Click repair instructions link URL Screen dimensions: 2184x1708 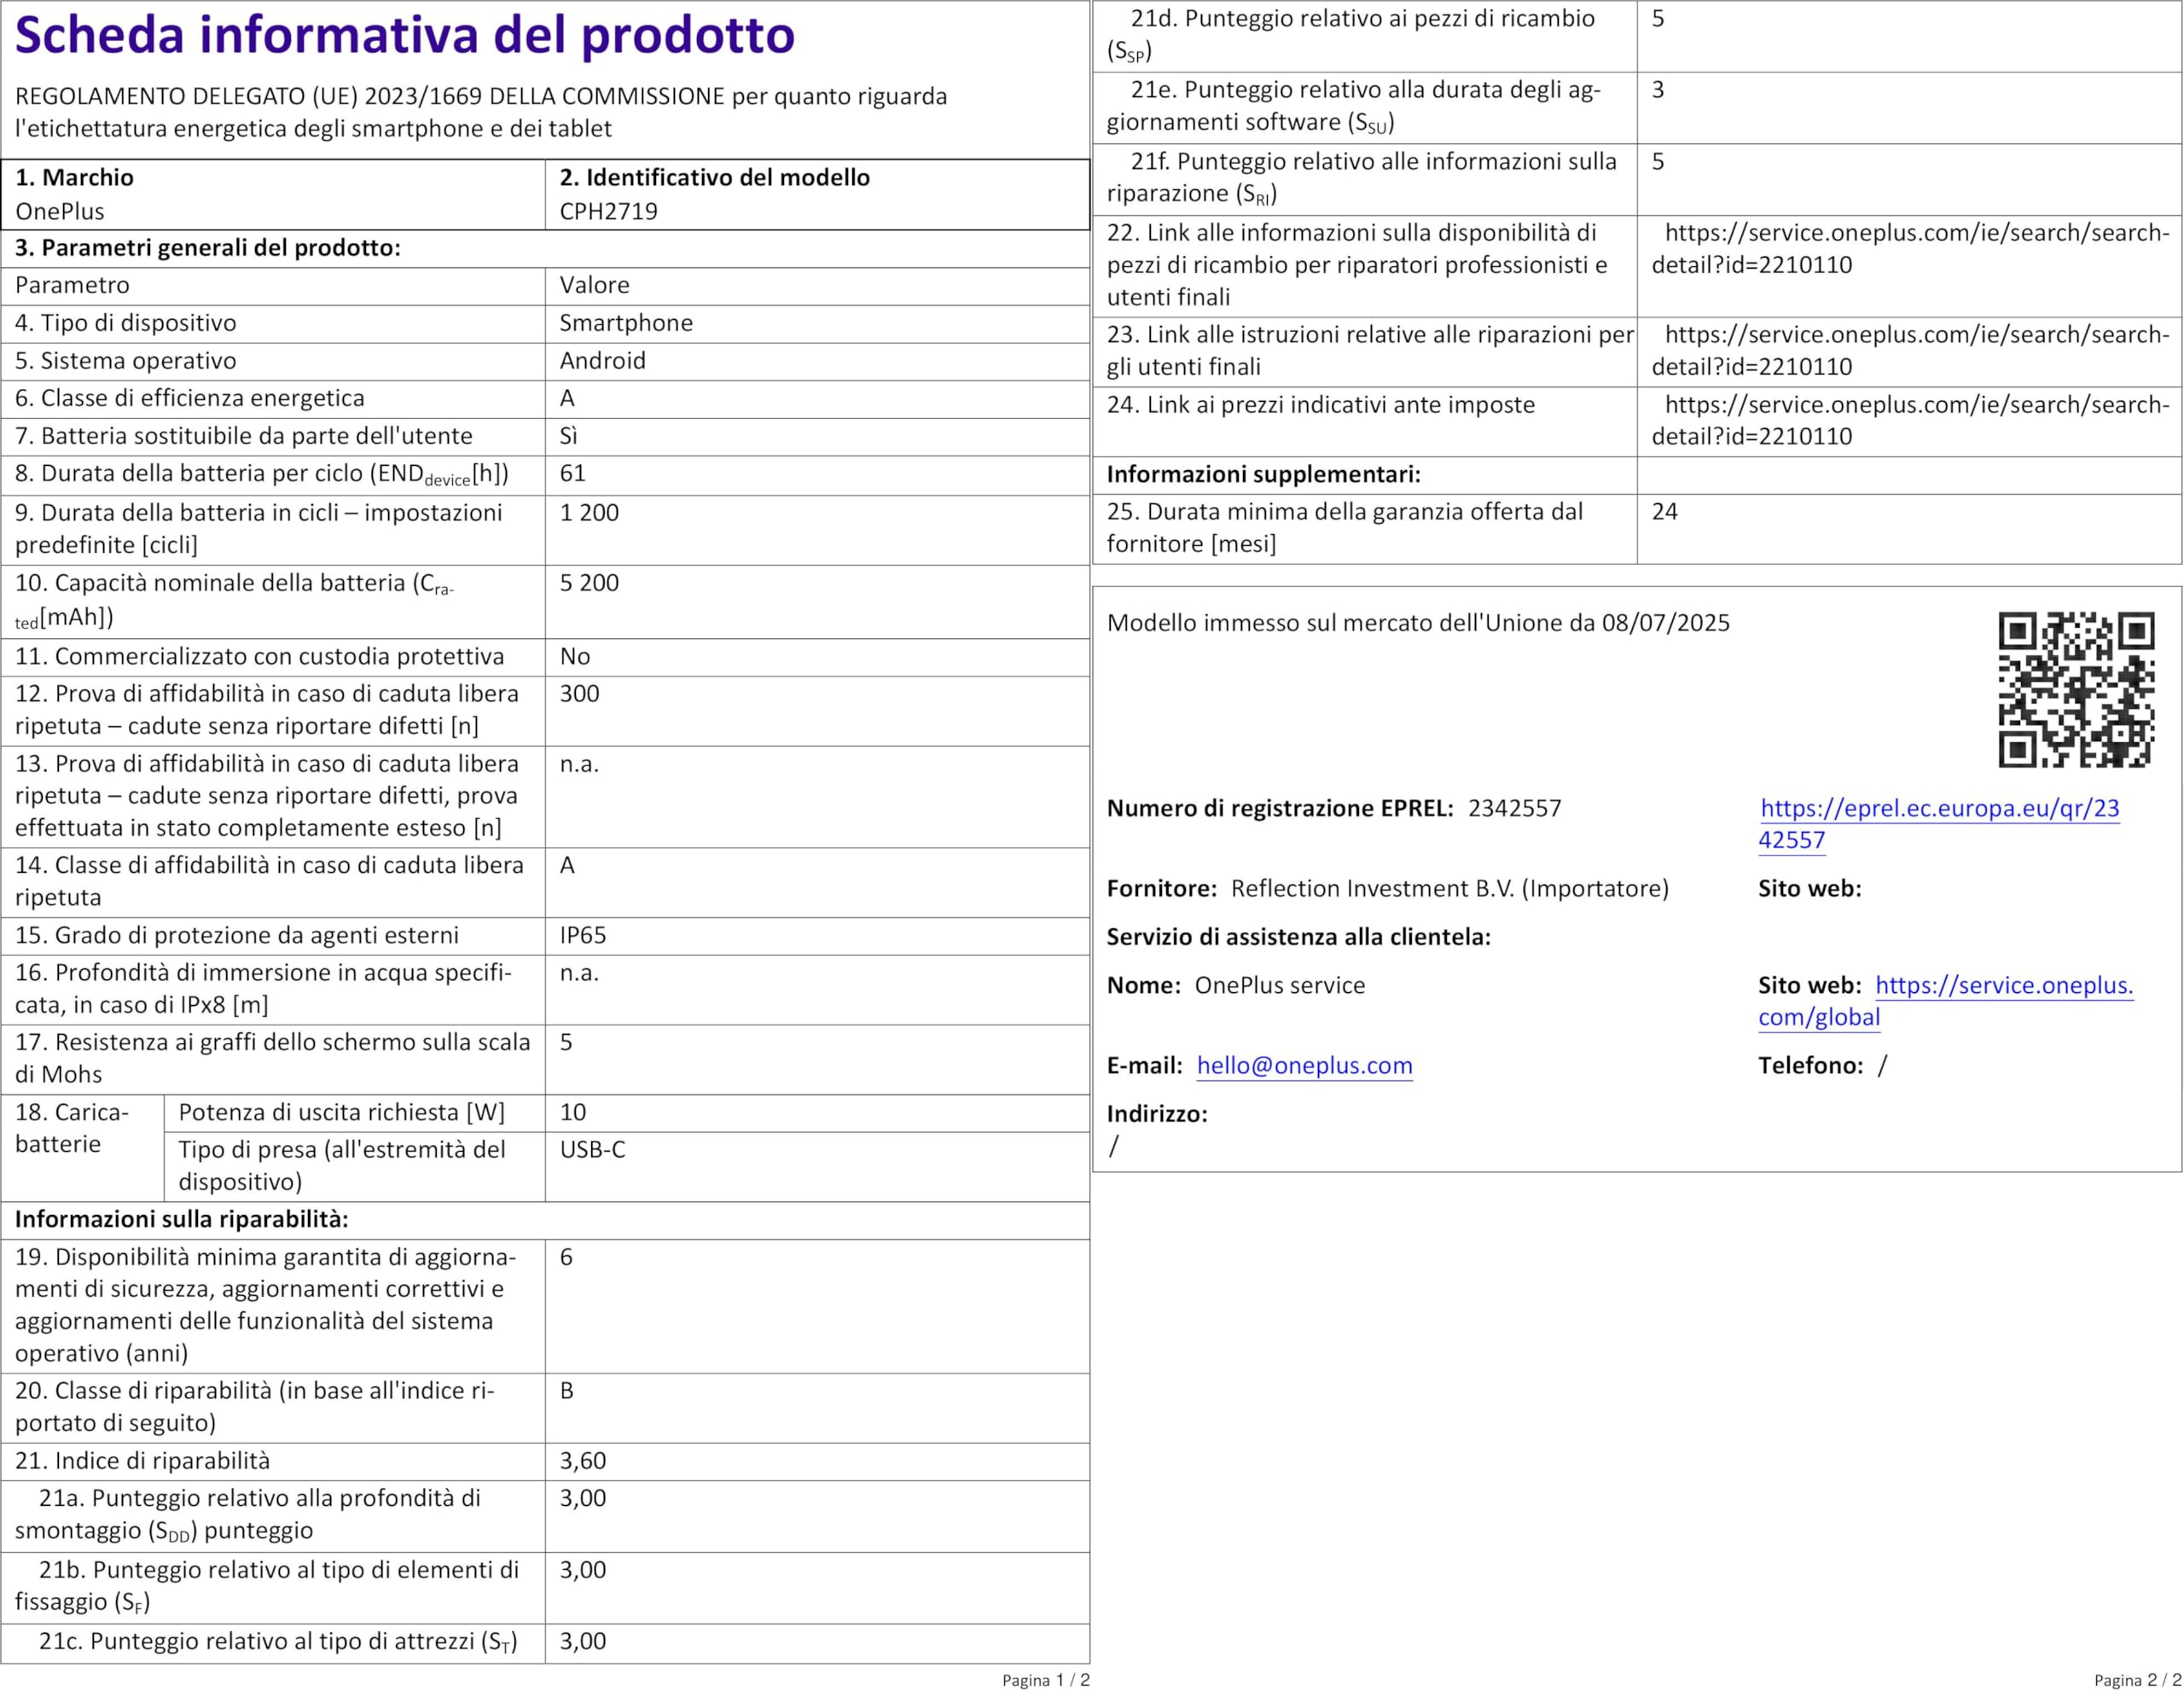[1910, 350]
